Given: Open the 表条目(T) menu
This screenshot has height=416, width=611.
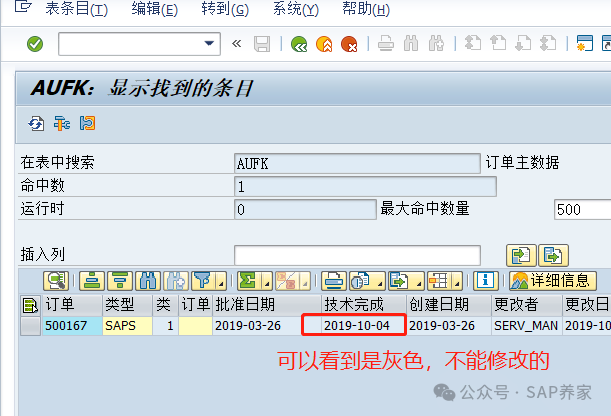Looking at the screenshot, I should (76, 9).
